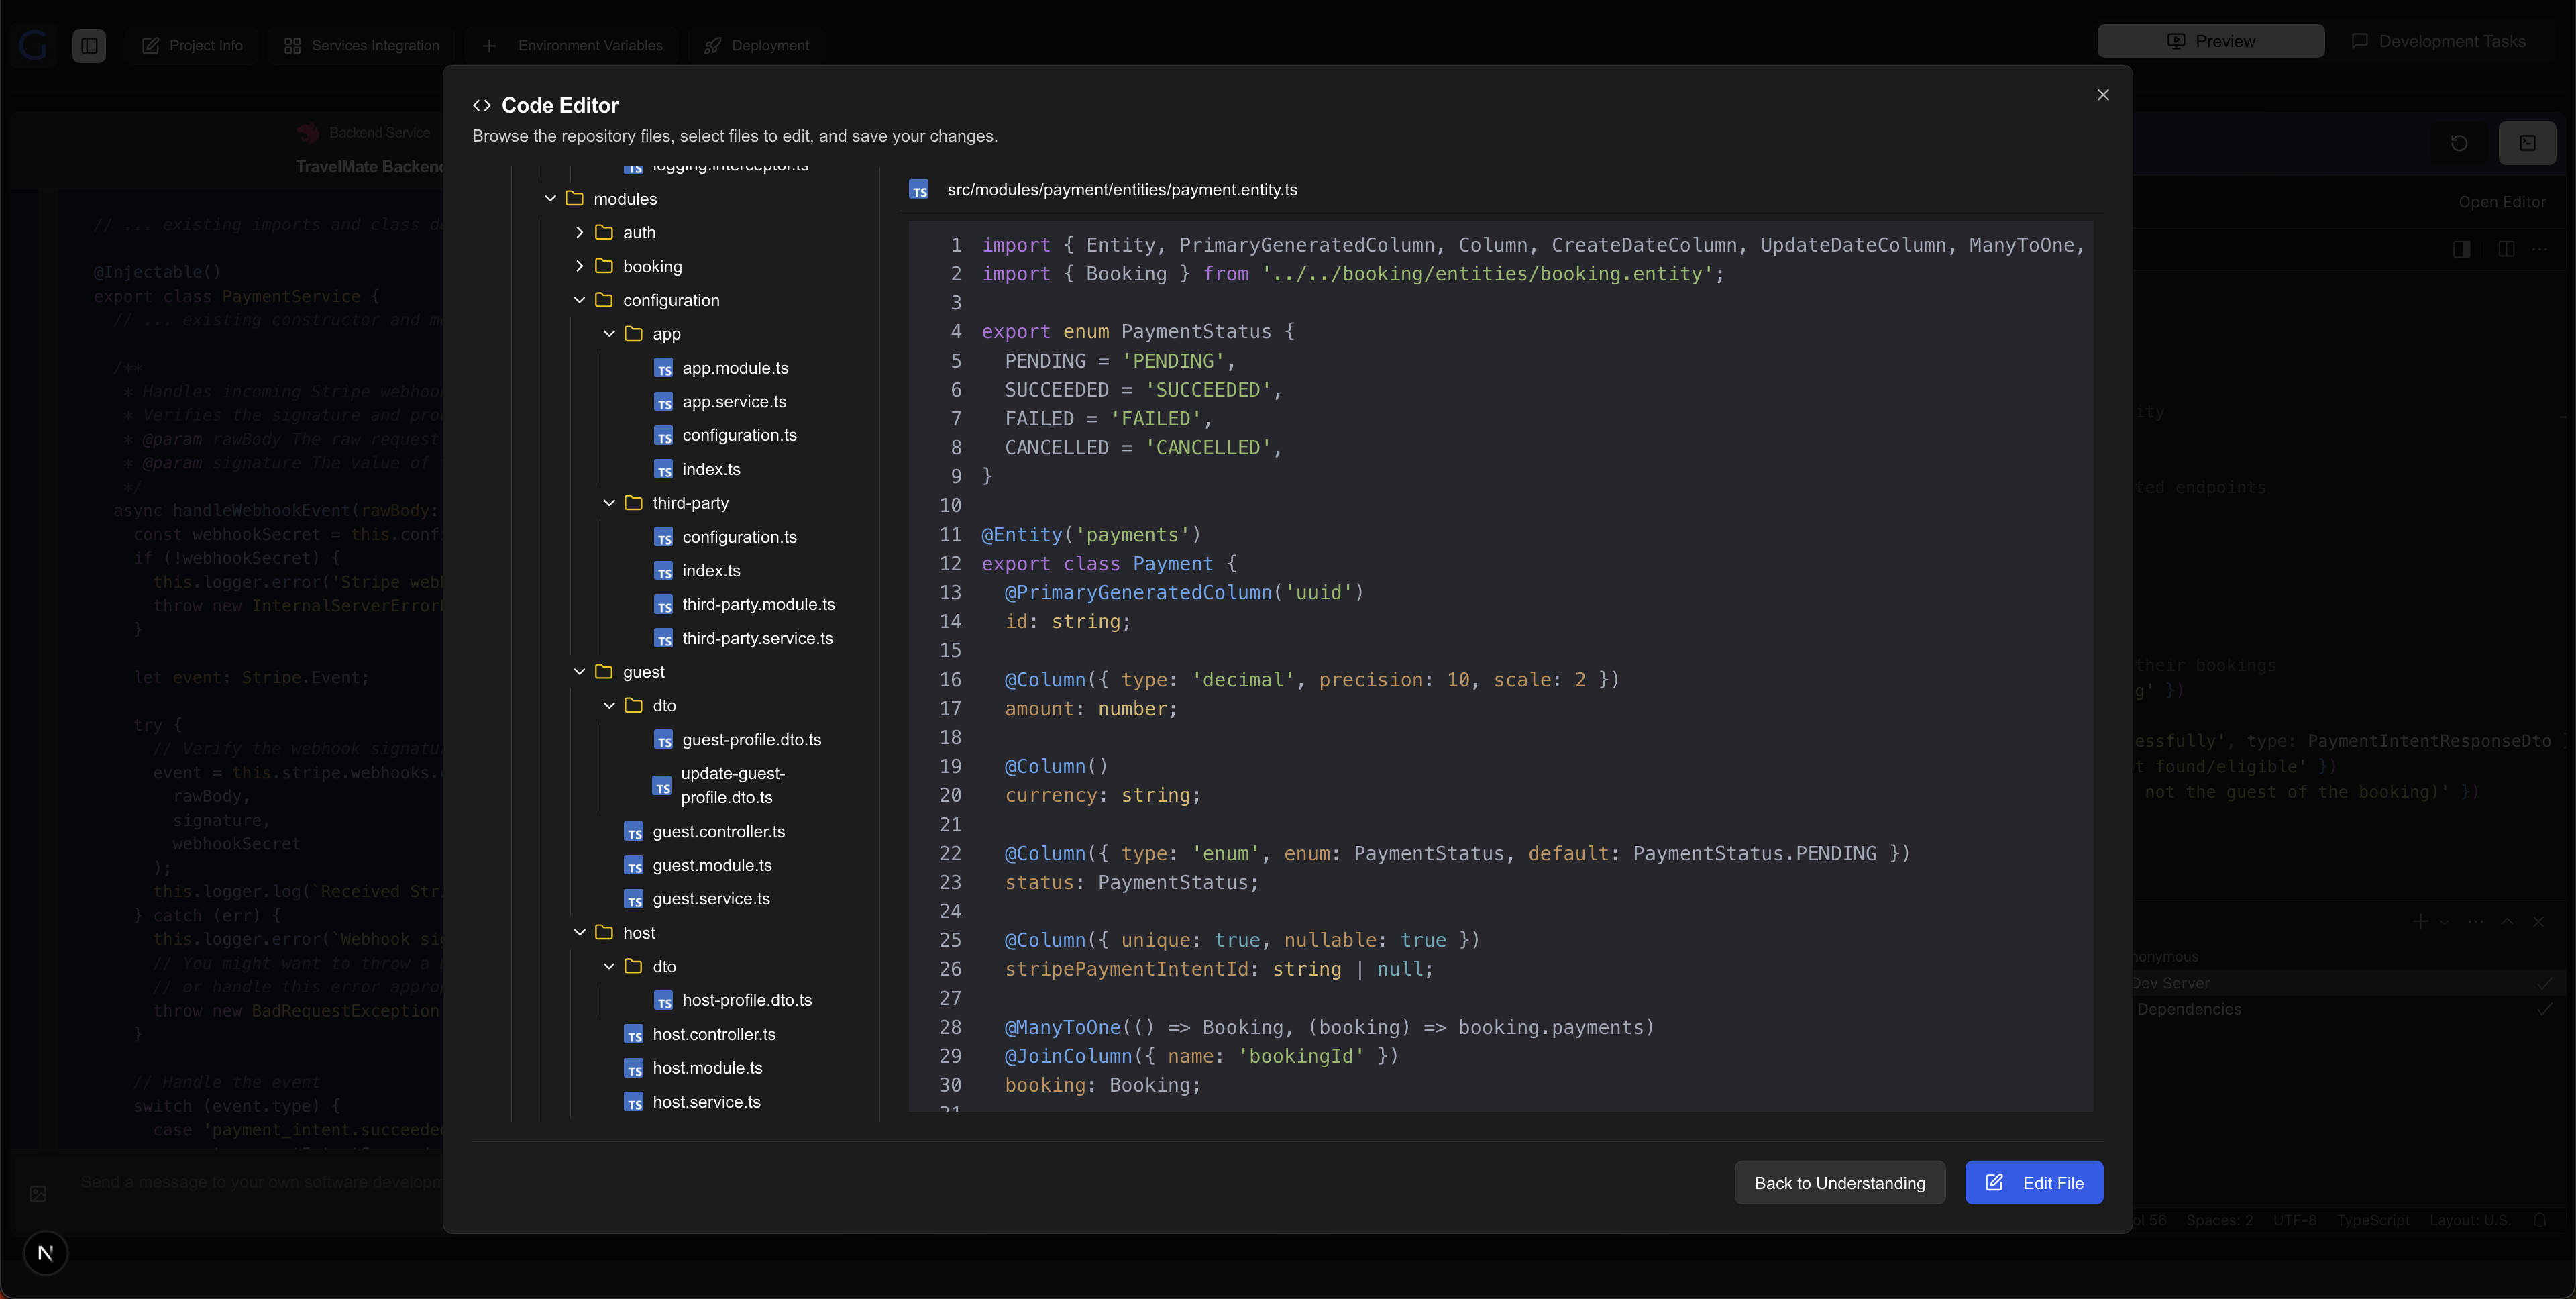Image resolution: width=2576 pixels, height=1299 pixels.
Task: Click the app folder icon
Action: [x=633, y=333]
